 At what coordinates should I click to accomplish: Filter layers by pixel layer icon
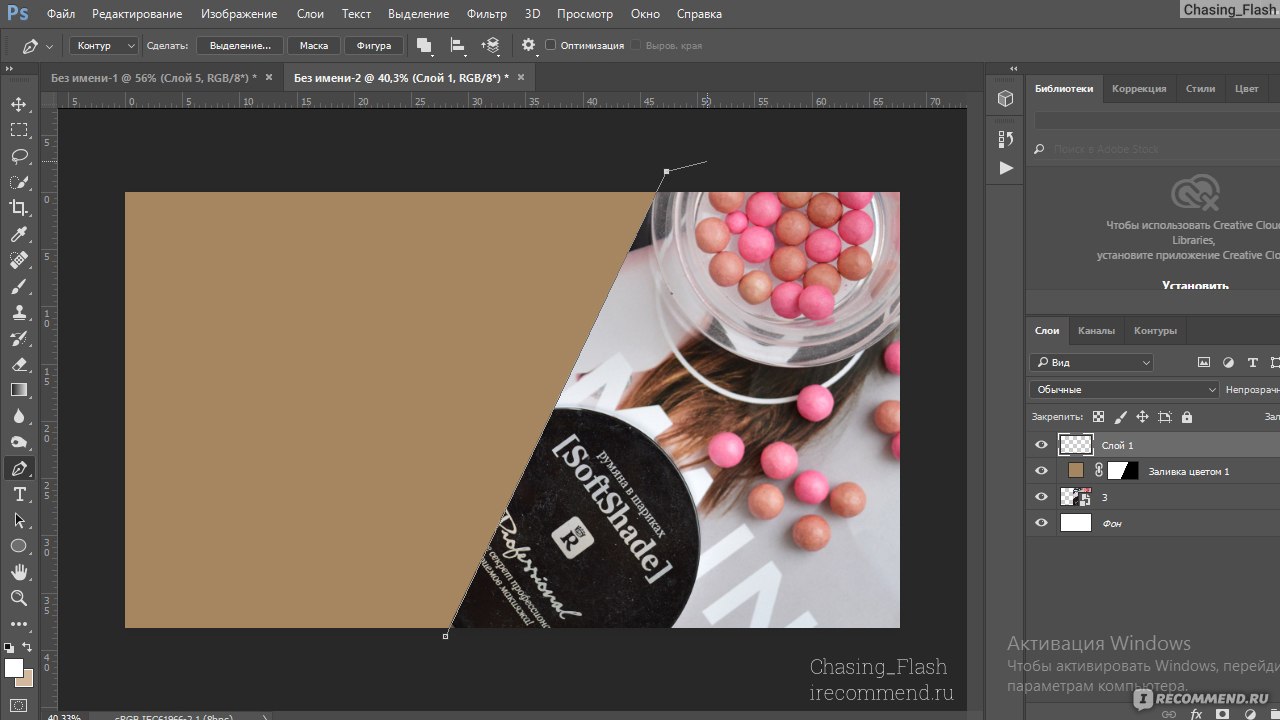point(1204,363)
